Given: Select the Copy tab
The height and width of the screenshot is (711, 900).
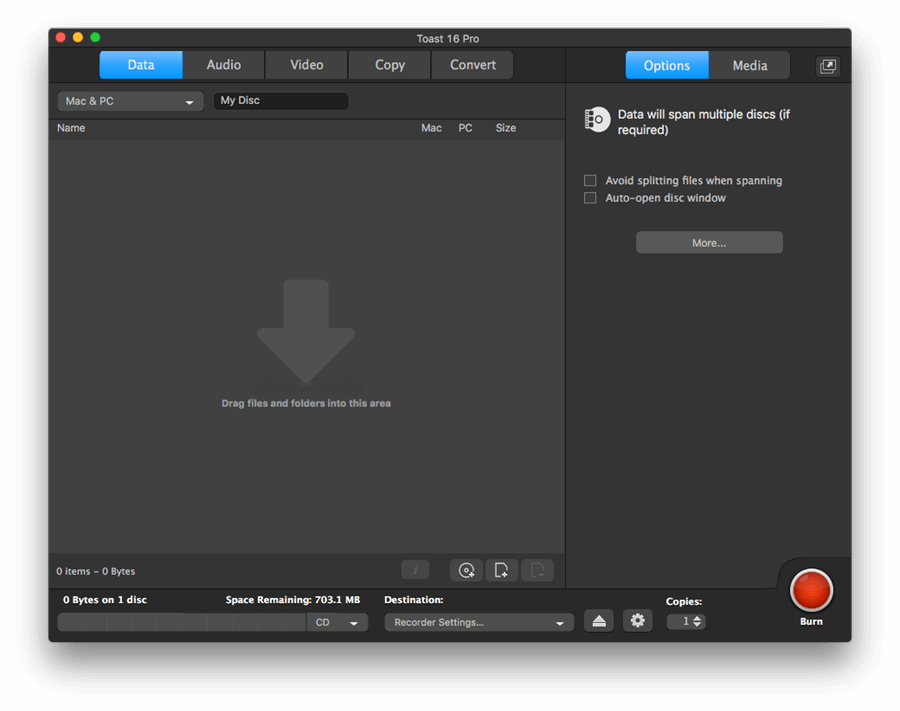Looking at the screenshot, I should pyautogui.click(x=390, y=65).
